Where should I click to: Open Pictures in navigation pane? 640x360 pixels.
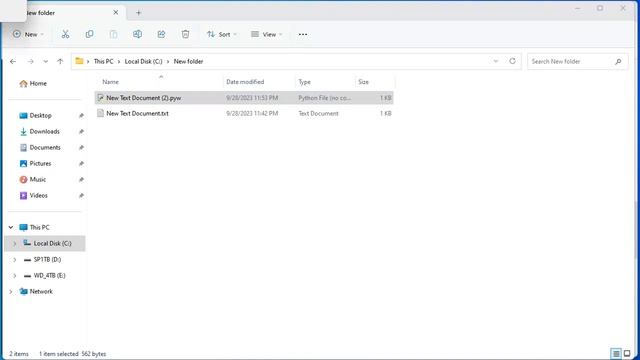35,163
